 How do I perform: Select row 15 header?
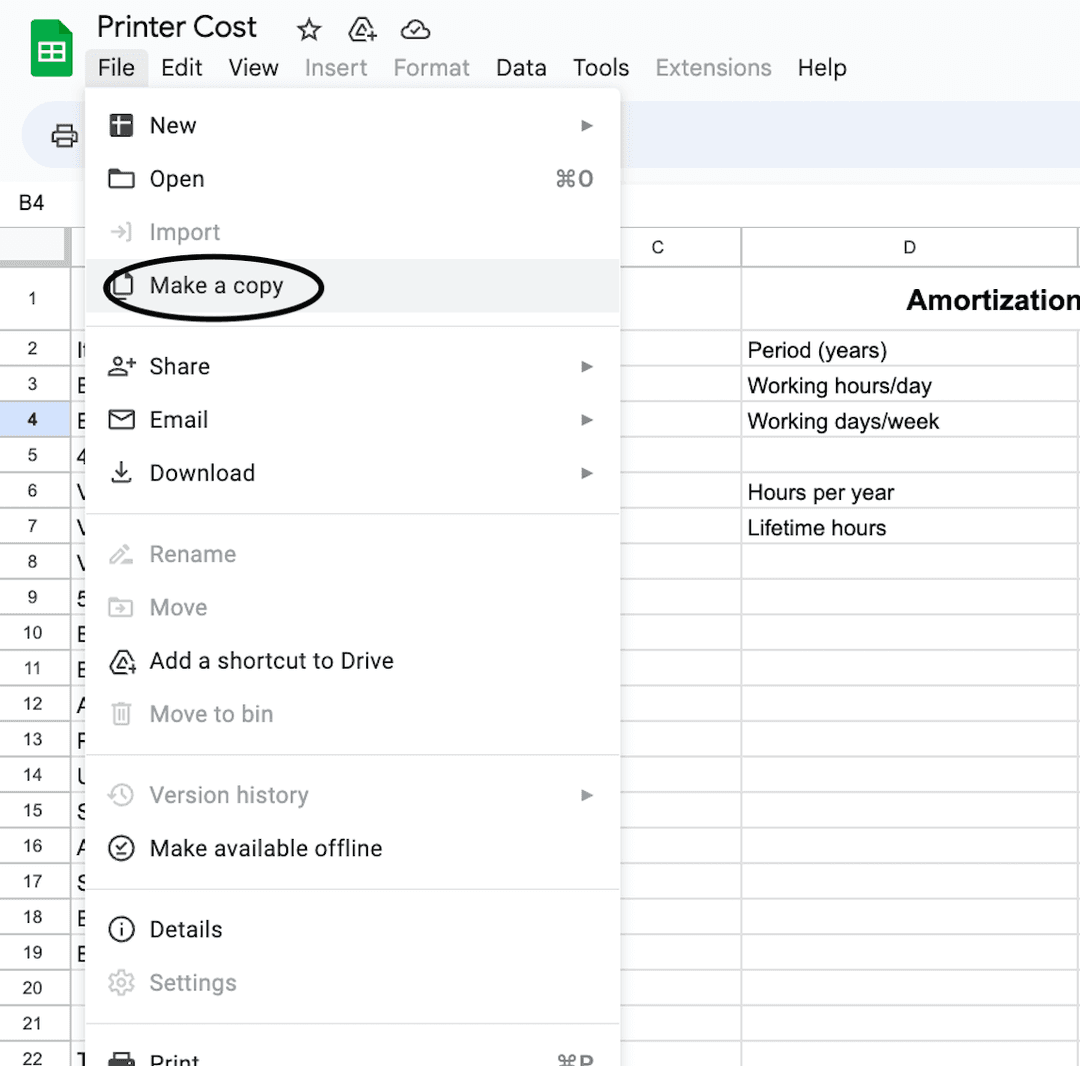(32, 811)
